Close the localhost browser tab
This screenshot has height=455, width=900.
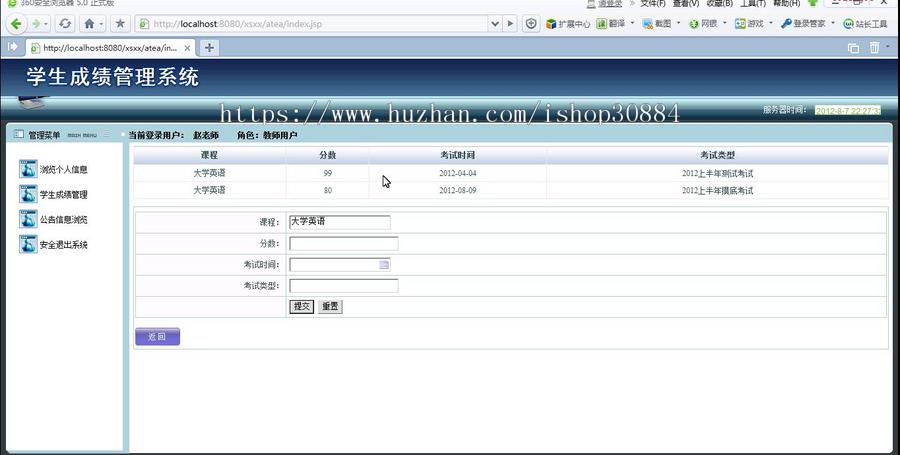click(x=187, y=48)
